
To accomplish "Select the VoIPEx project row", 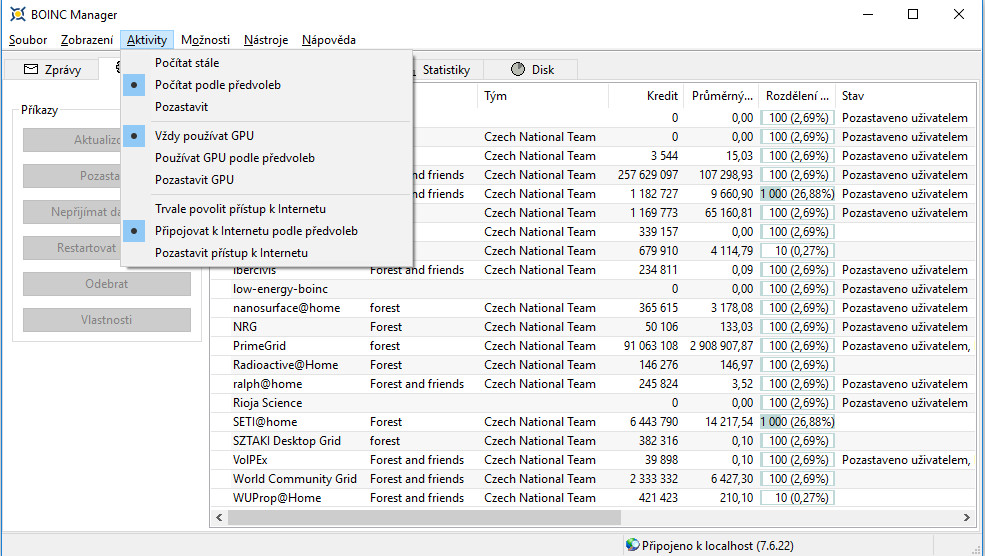I will tap(592, 460).
